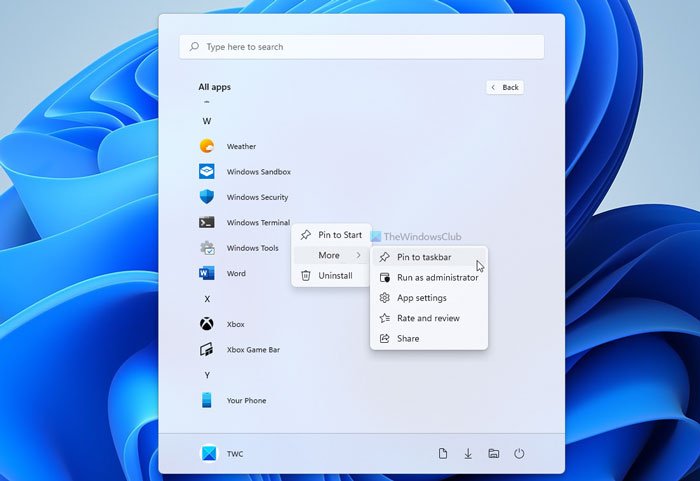Viewport: 700px width, 481px height.
Task: Click in the Type here to search box
Action: pyautogui.click(x=362, y=46)
